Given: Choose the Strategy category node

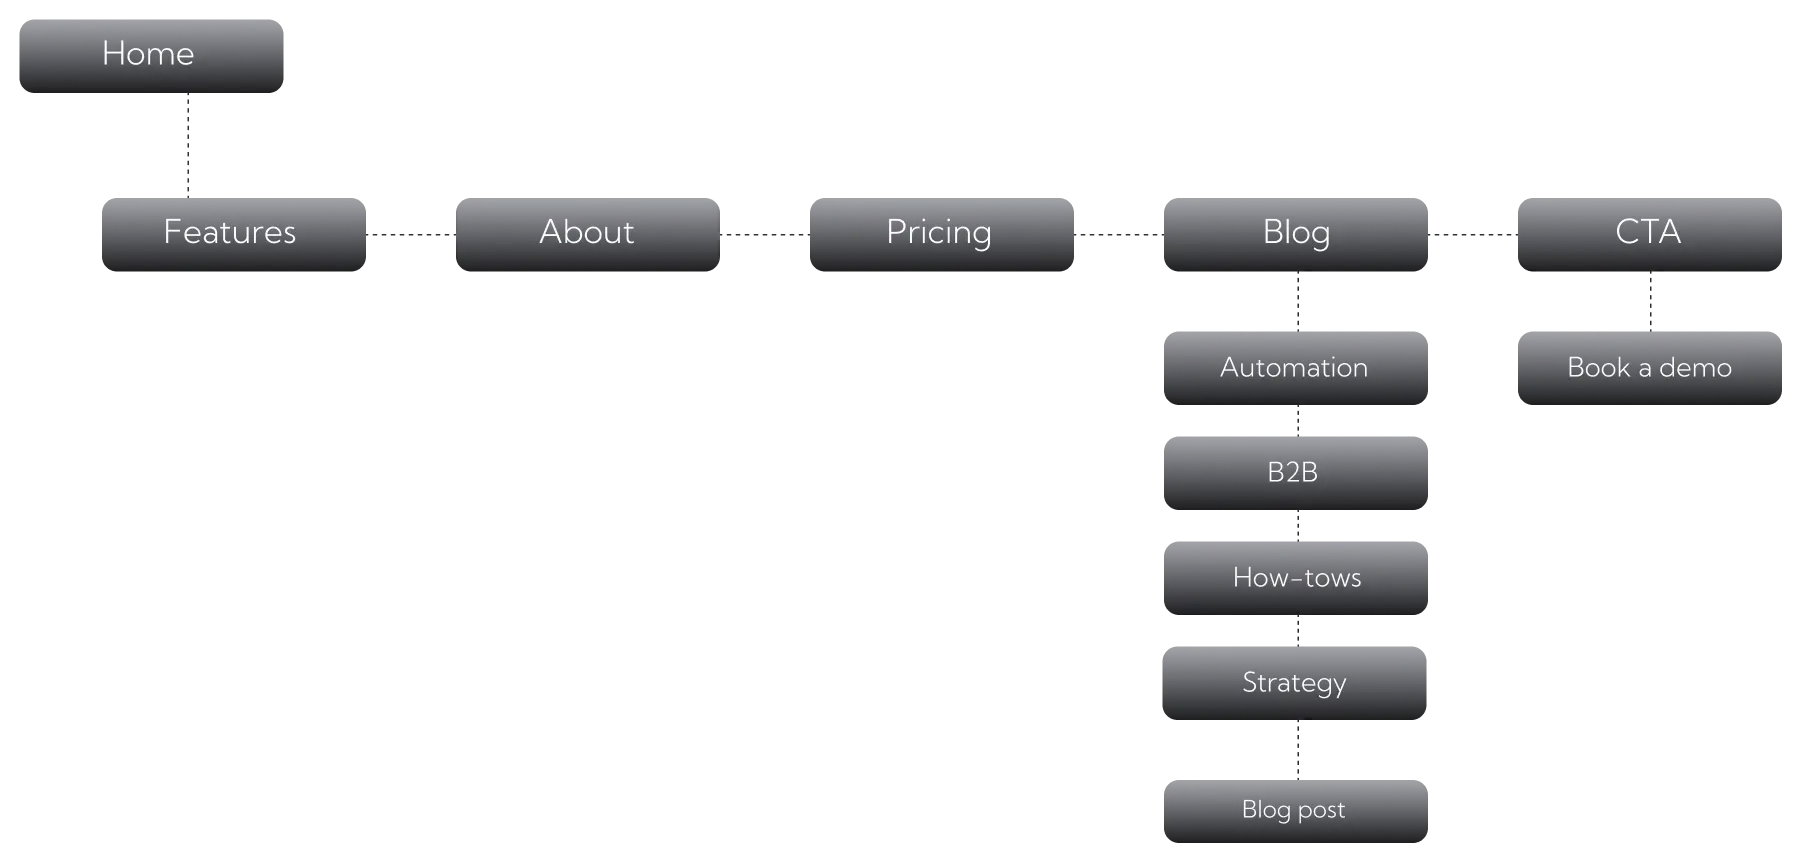Looking at the screenshot, I should coord(1295,681).
